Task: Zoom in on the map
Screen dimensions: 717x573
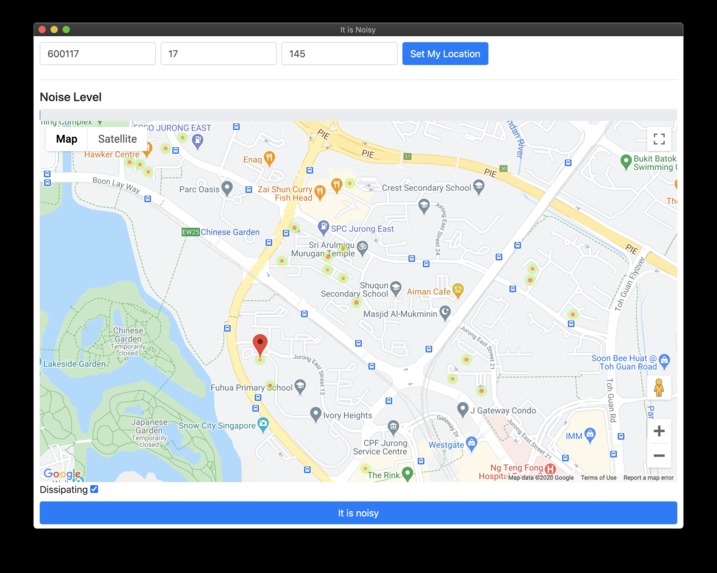Action: pyautogui.click(x=659, y=431)
